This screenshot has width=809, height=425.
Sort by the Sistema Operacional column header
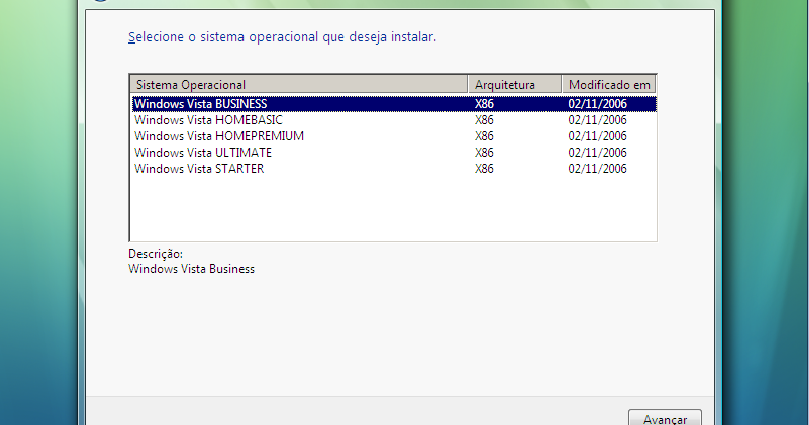(x=299, y=84)
